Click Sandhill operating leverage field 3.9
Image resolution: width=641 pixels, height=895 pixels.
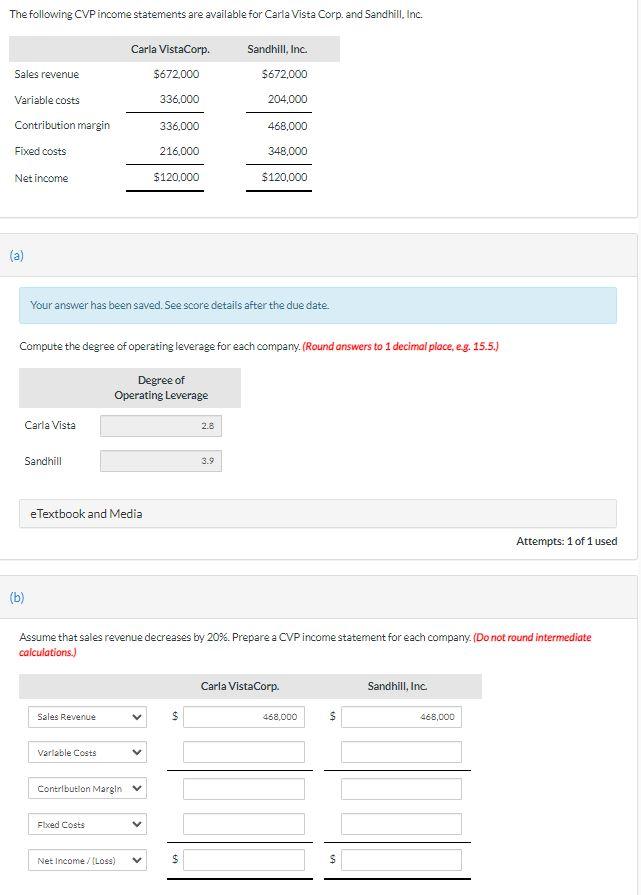(x=161, y=461)
